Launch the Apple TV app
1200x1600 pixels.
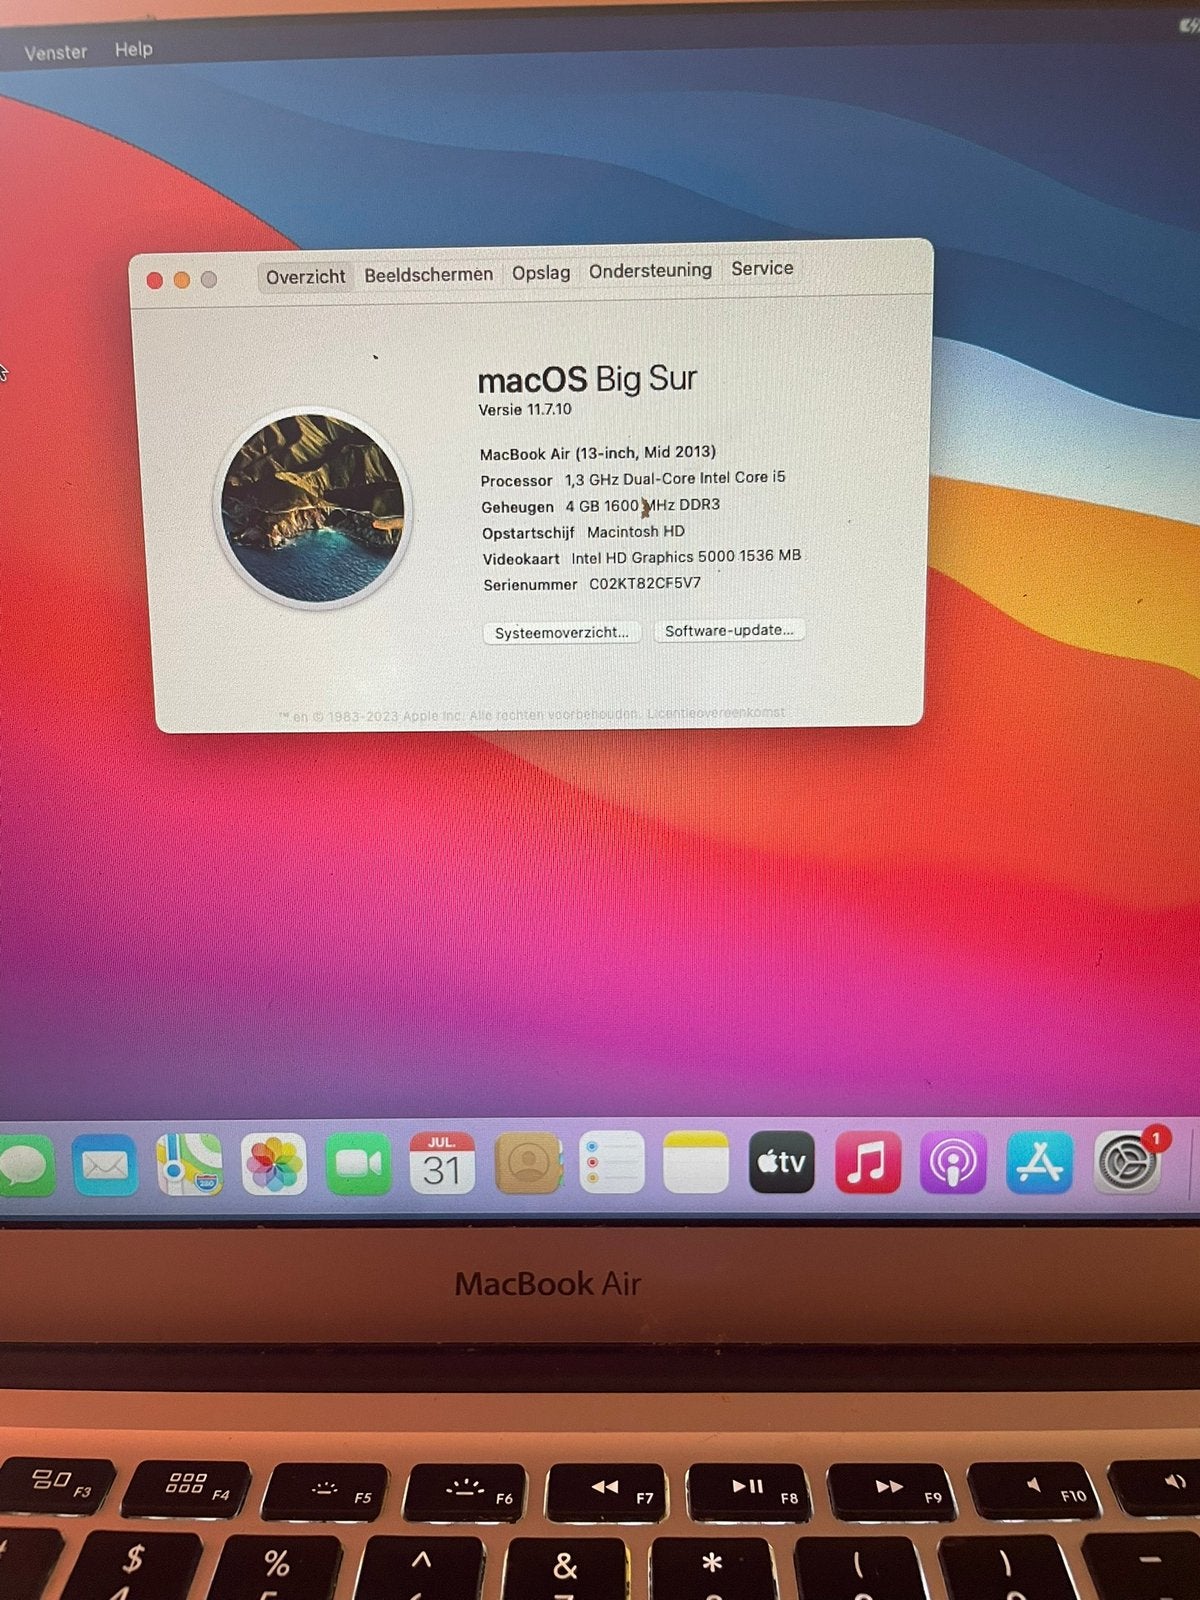click(x=782, y=1162)
